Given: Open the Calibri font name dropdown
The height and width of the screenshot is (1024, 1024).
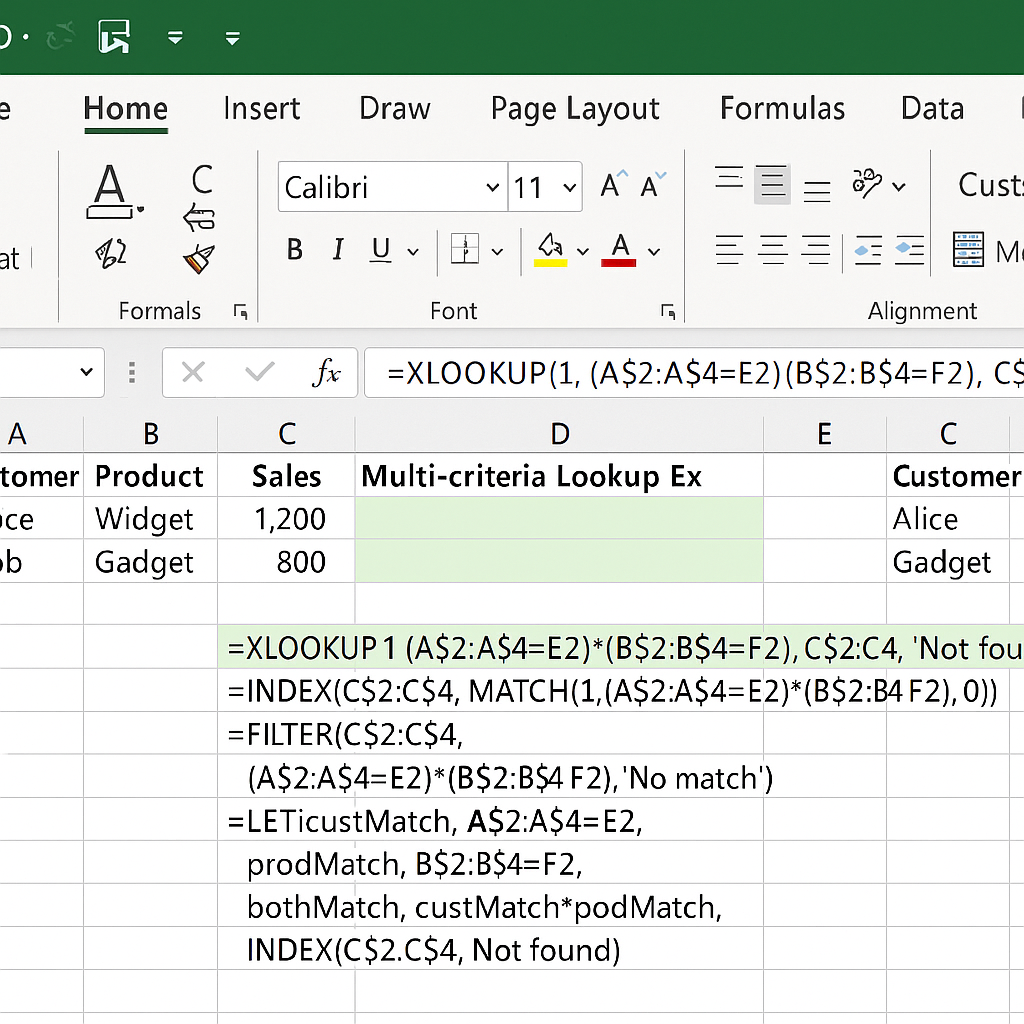Looking at the screenshot, I should click(x=390, y=187).
